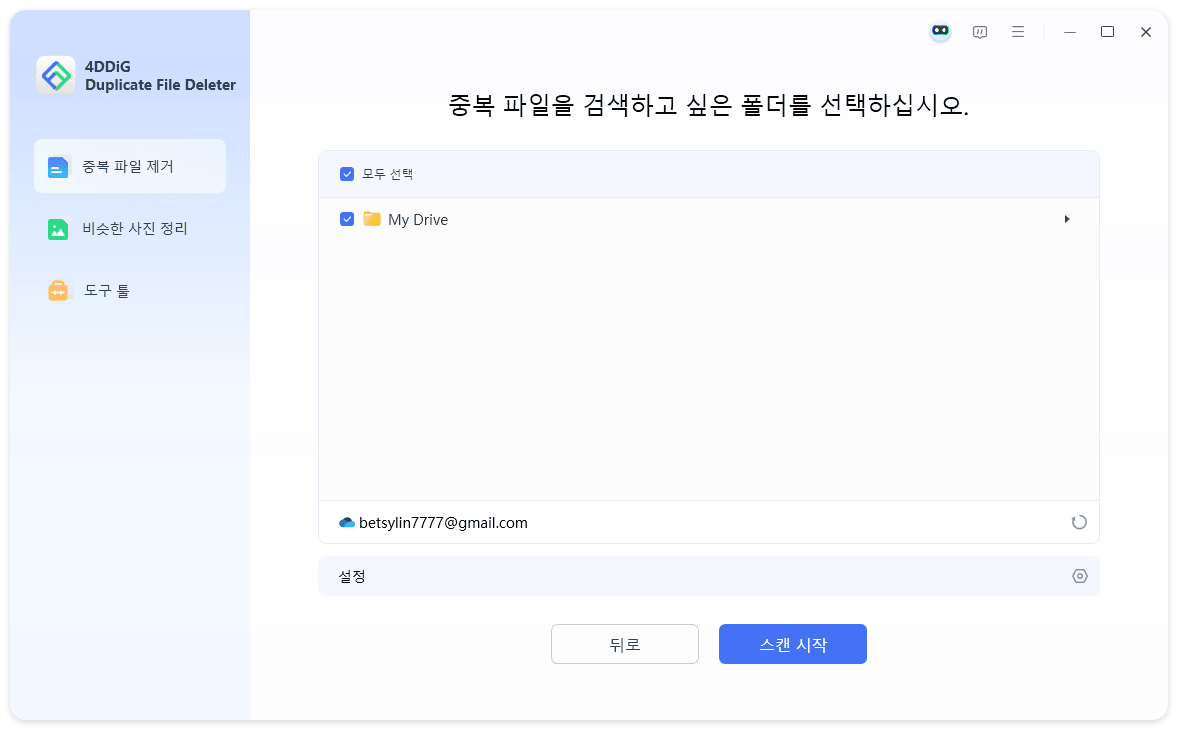
Task: Select the 중복 파일 제거 document icon
Action: 57,166
